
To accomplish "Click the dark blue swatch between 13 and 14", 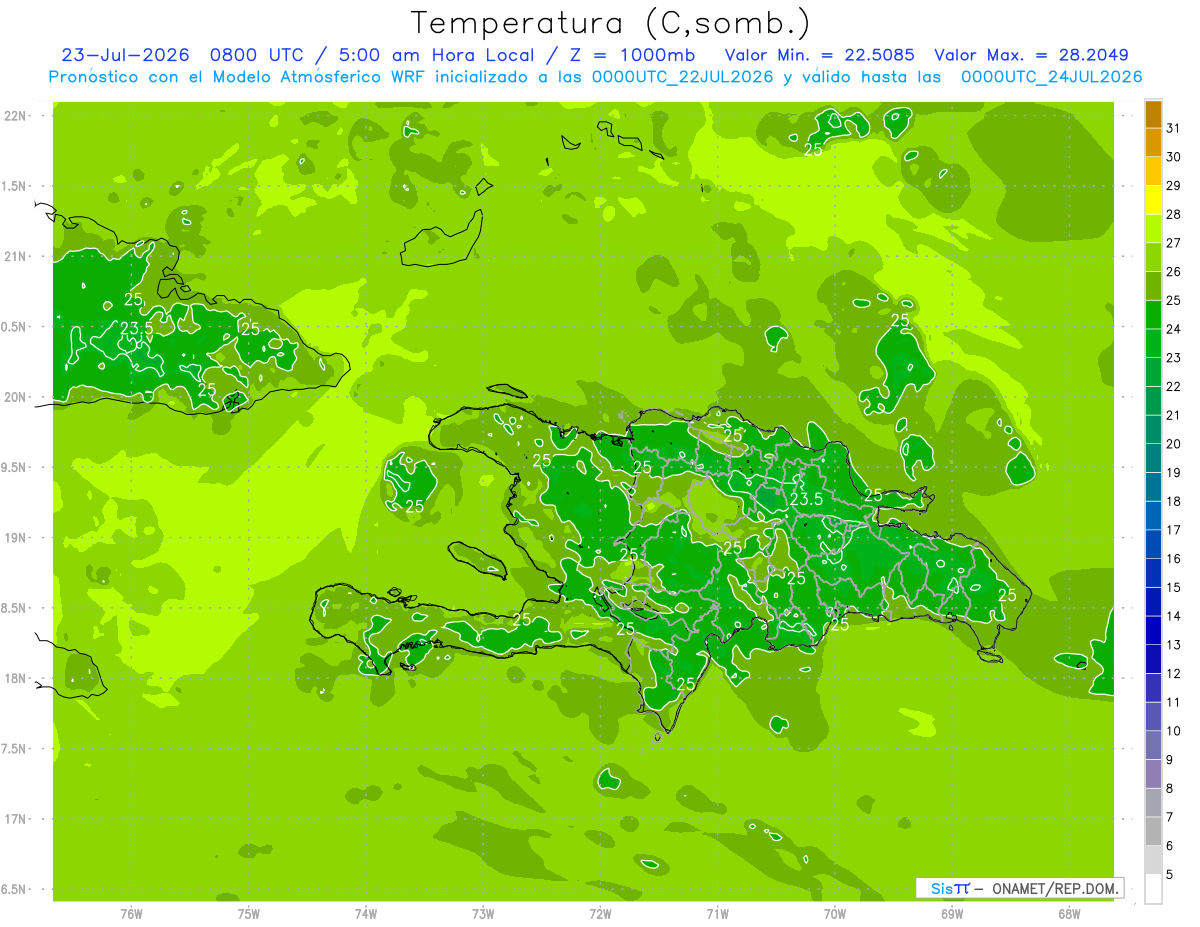I will [x=1153, y=631].
